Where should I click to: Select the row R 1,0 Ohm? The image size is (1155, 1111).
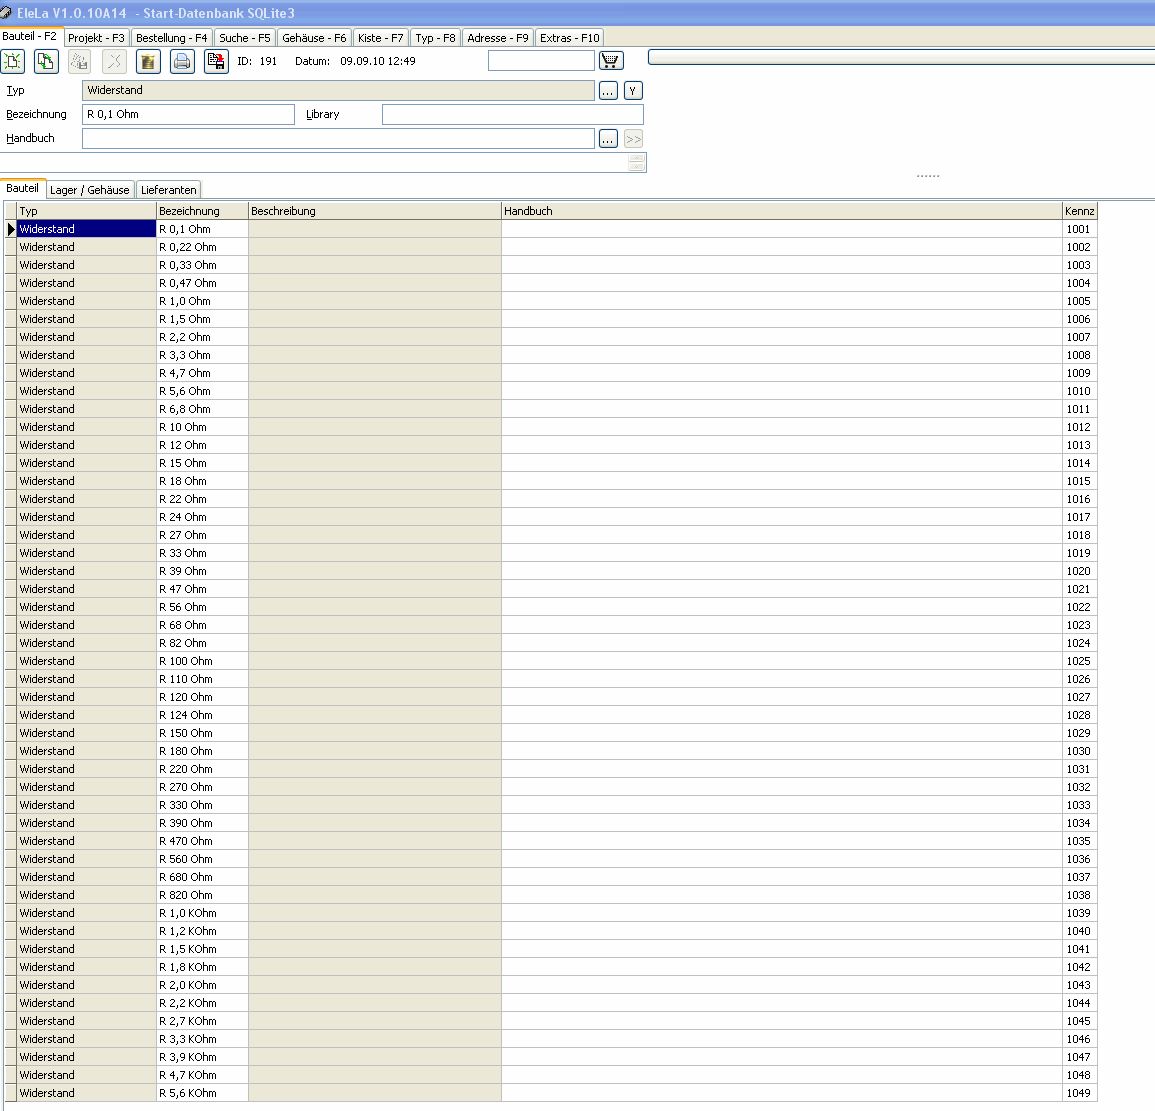point(551,301)
